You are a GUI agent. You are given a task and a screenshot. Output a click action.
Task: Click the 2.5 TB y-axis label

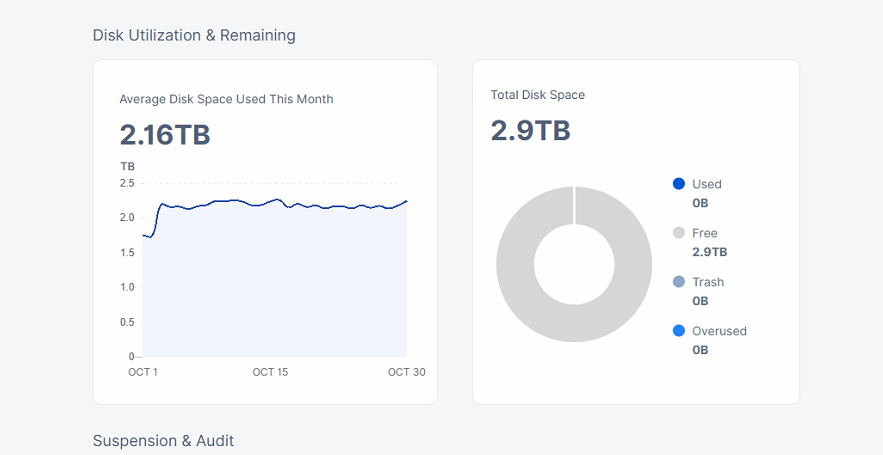pyautogui.click(x=127, y=183)
